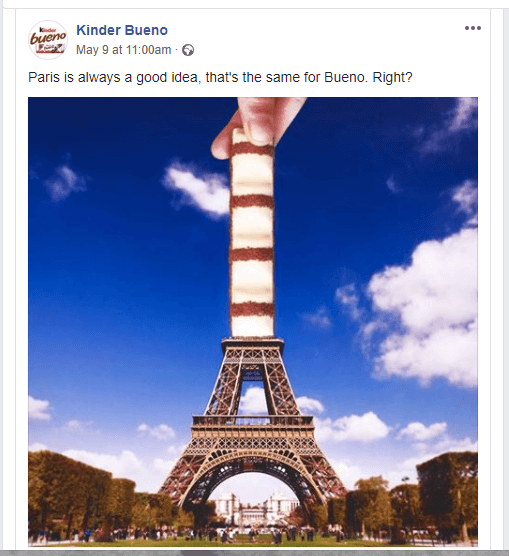
Task: Click the post caption about Paris
Action: [x=220, y=77]
